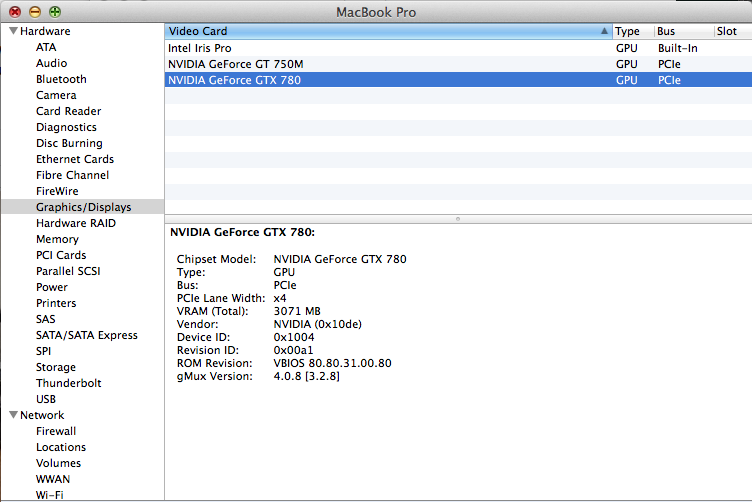Open the Audio hardware entry
This screenshot has height=502, width=752.
coord(51,63)
